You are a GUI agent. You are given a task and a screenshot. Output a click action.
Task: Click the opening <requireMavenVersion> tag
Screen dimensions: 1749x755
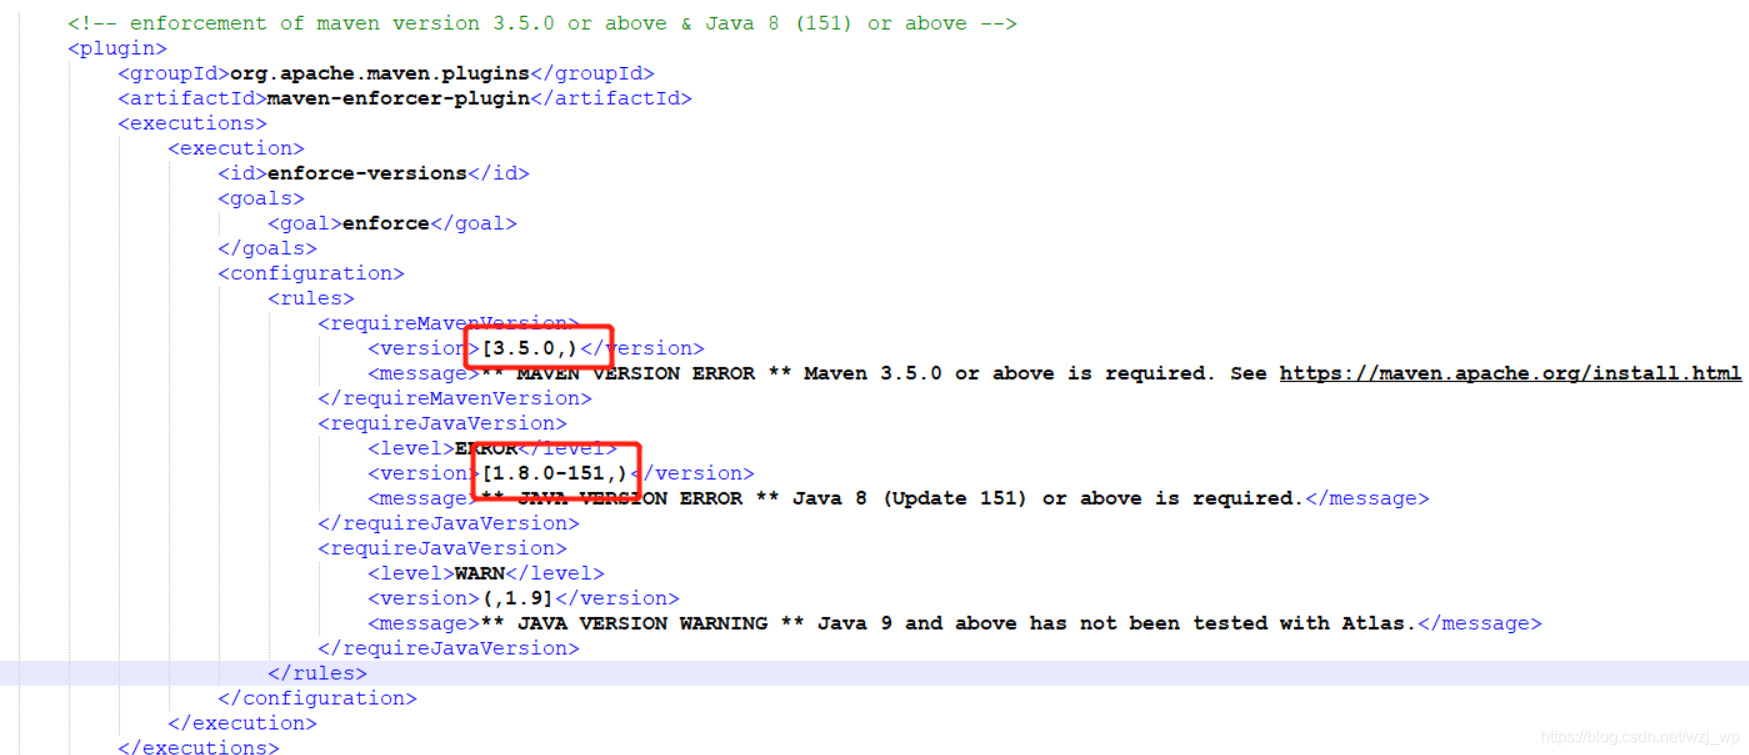coord(448,323)
